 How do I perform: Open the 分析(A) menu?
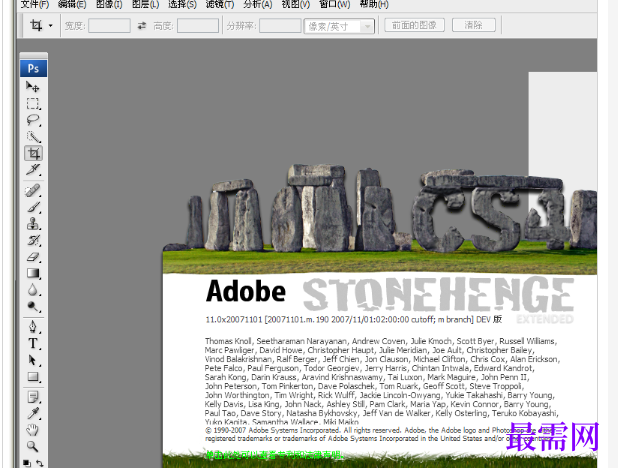(258, 5)
